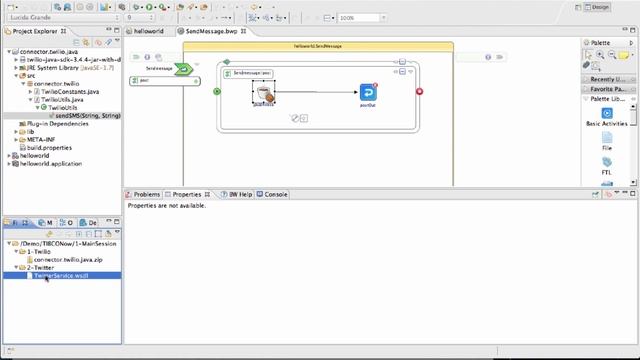The width and height of the screenshot is (640, 360).
Task: Click the helloworld.SendMessage process title bar
Action: pyautogui.click(x=318, y=46)
